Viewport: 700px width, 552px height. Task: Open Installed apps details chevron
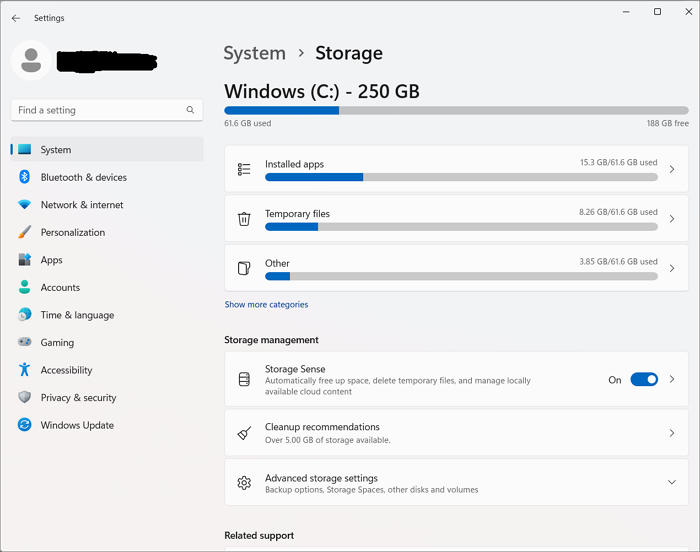pos(671,170)
